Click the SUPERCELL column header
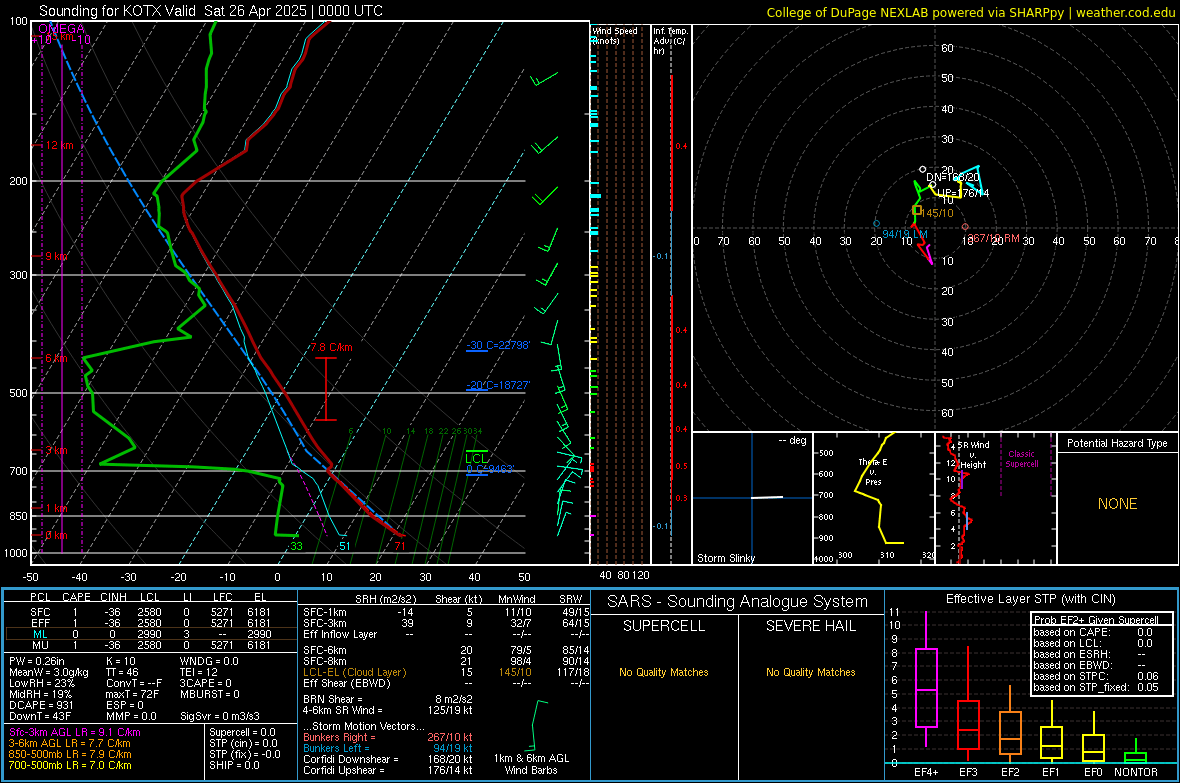Viewport: 1180px width, 783px height. tap(664, 626)
